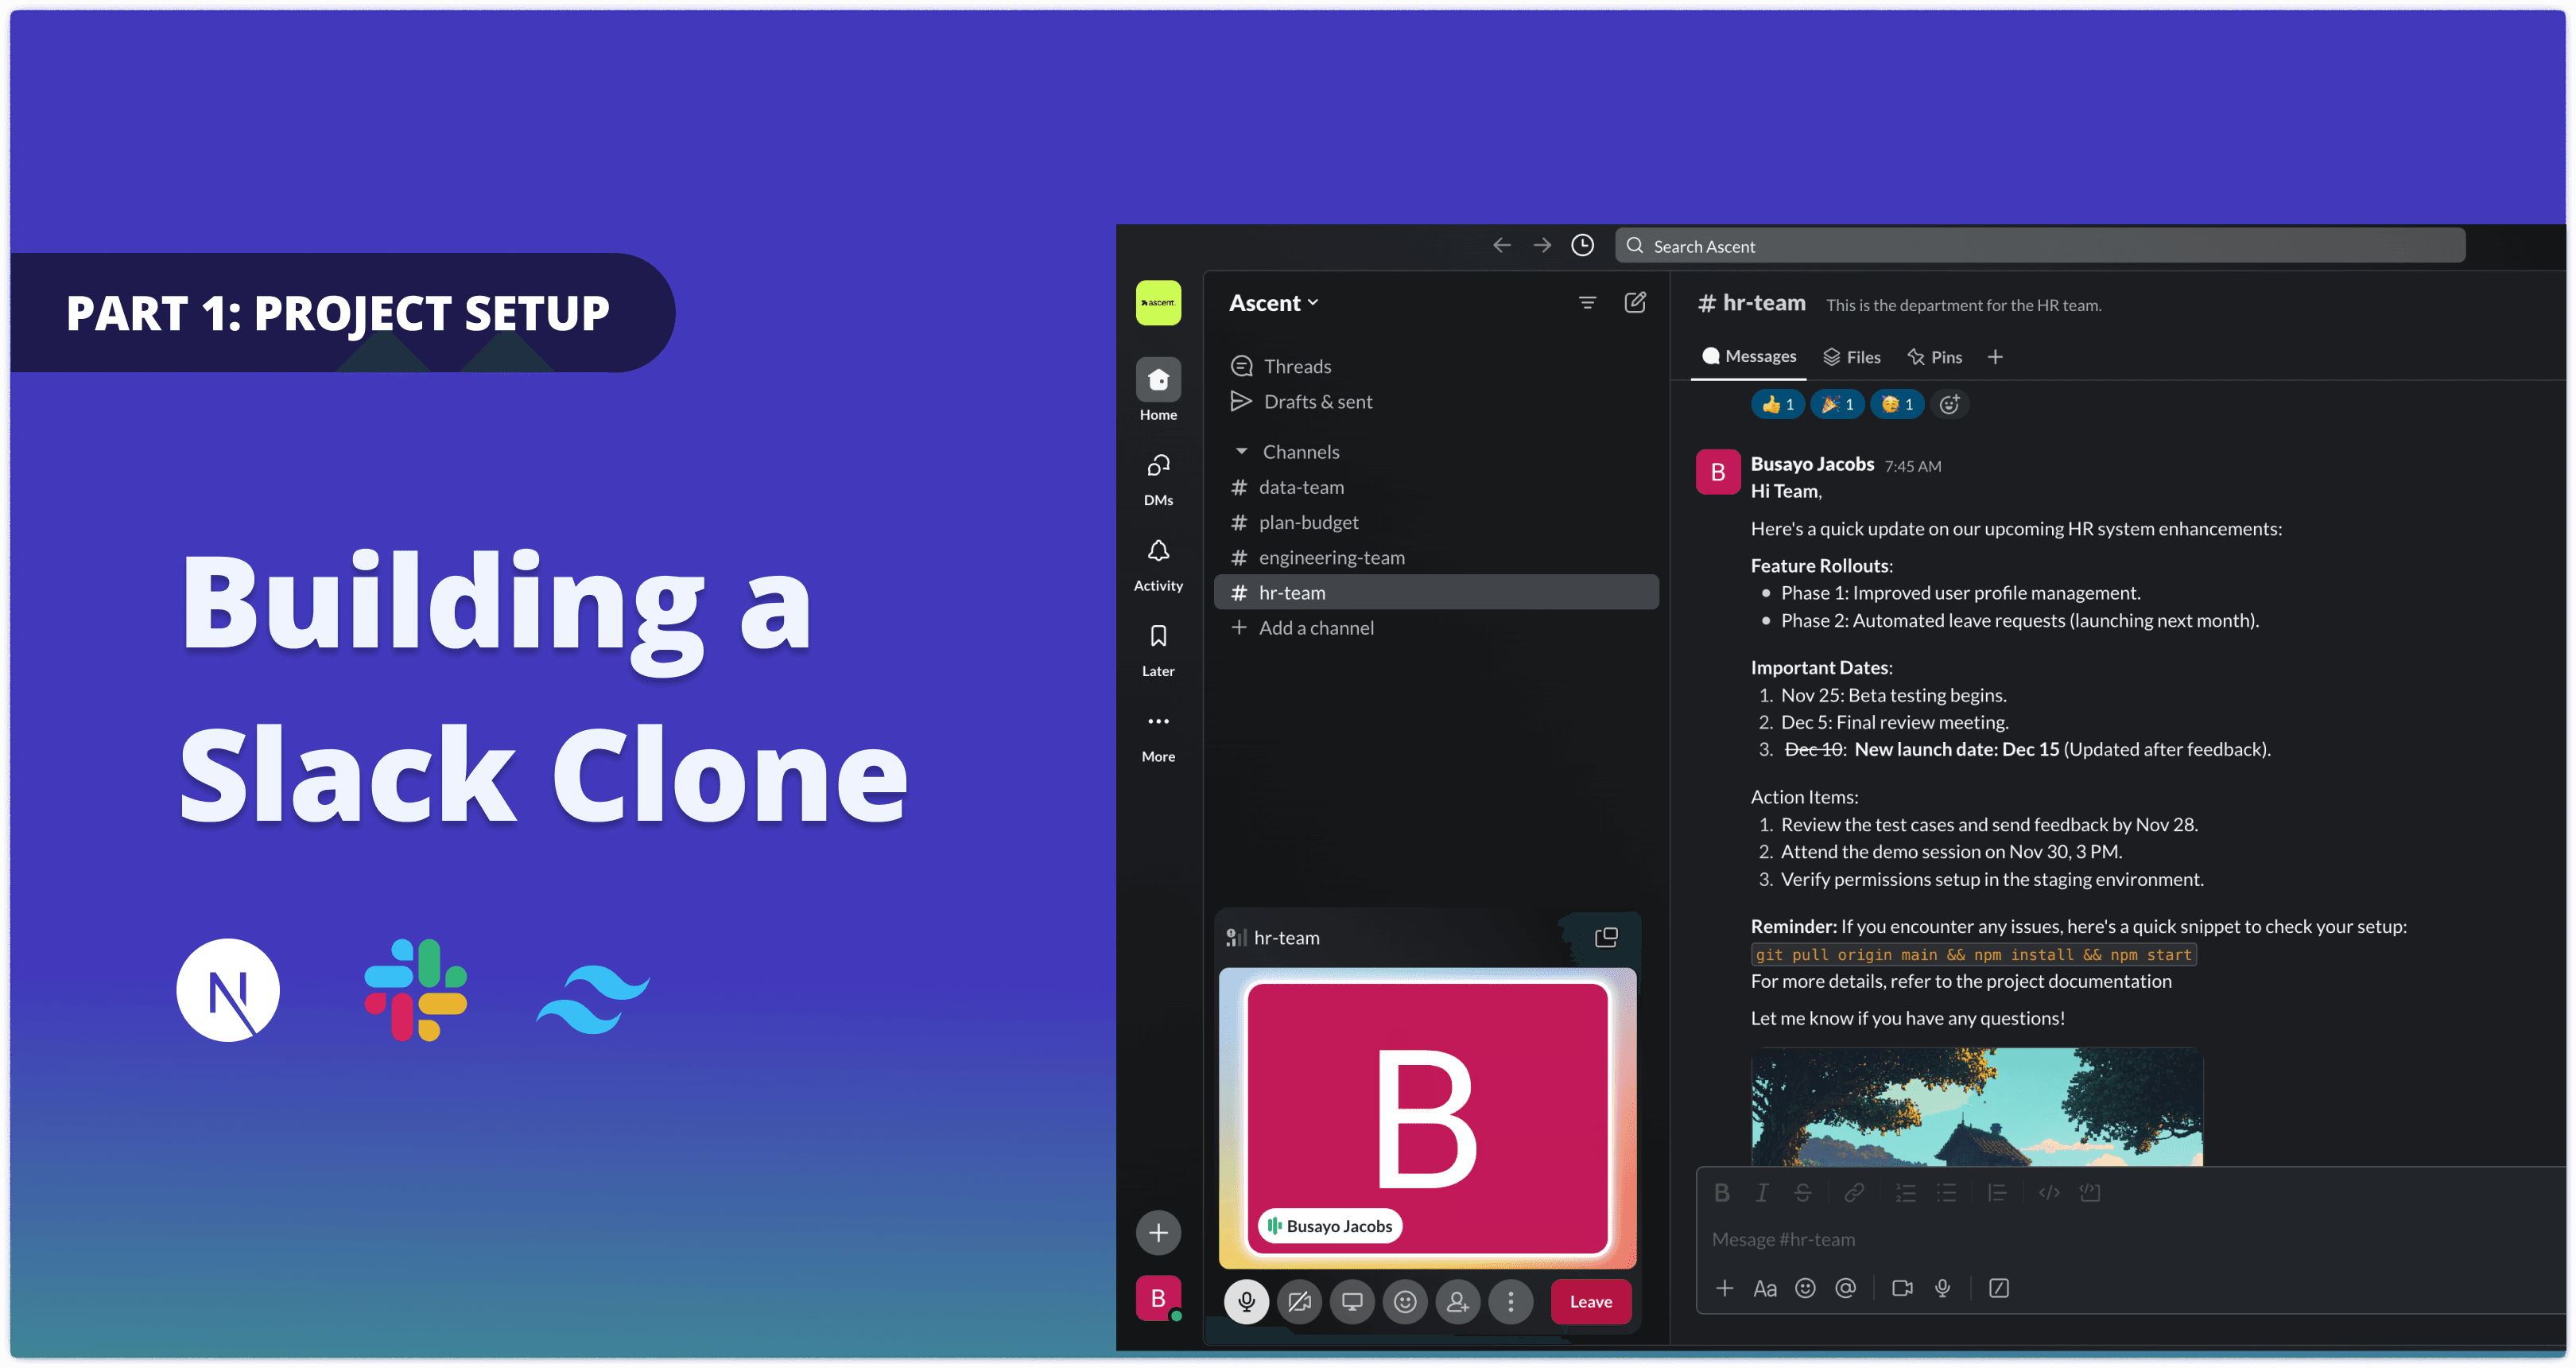The width and height of the screenshot is (2576, 1368).
Task: Toggle code block formatting
Action: point(2090,1192)
